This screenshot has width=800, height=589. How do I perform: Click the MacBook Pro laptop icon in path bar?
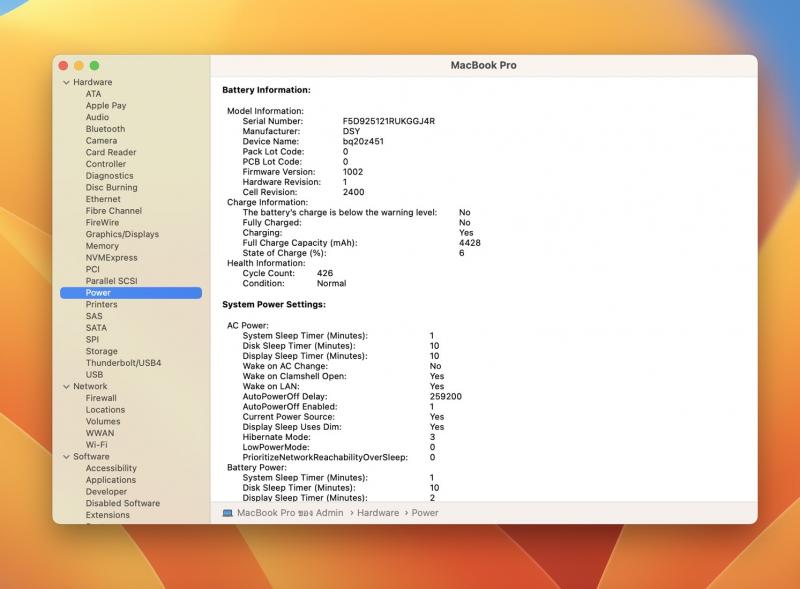227,513
